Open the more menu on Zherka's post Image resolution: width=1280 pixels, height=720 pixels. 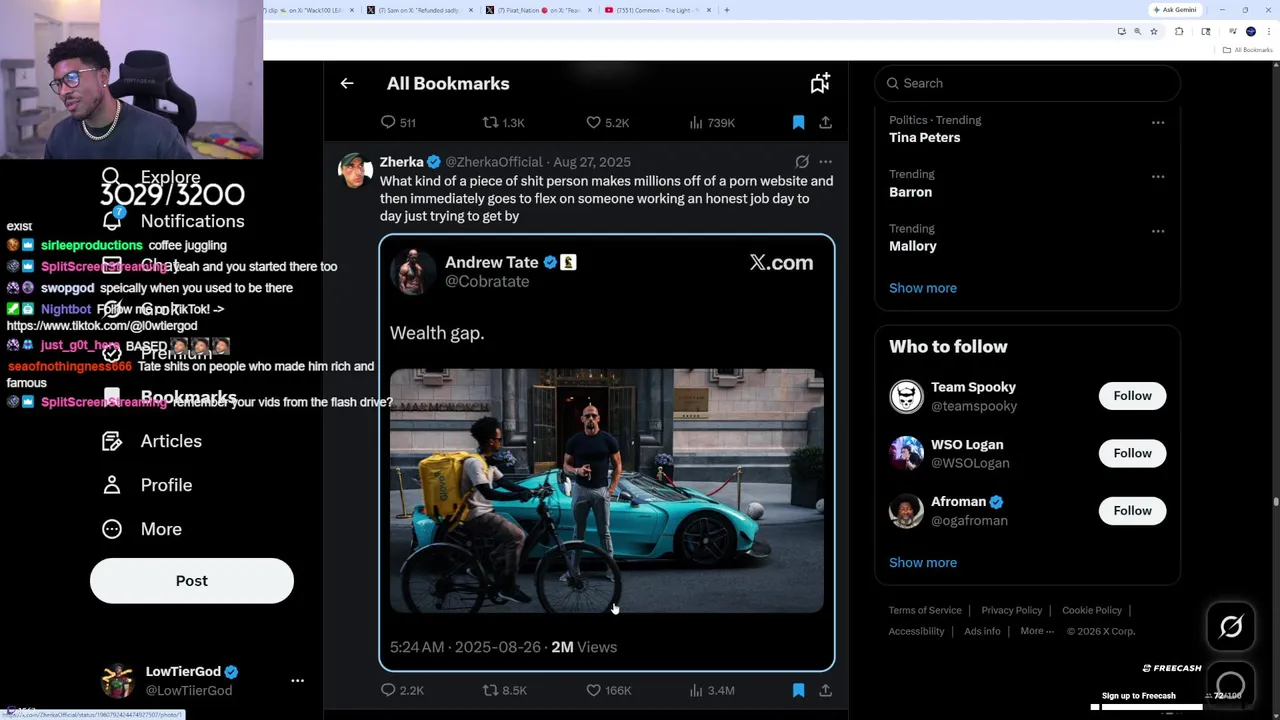coord(825,162)
